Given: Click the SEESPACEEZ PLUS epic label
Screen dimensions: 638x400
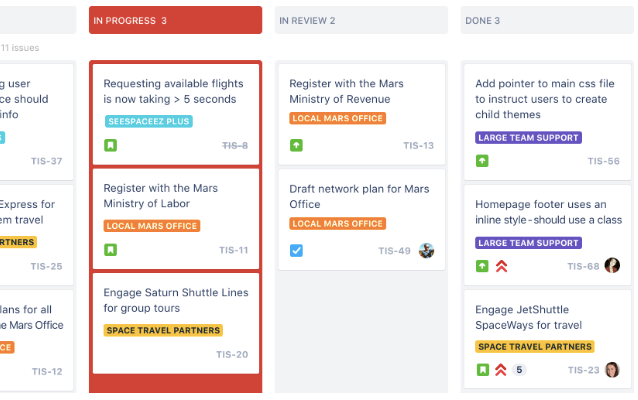Looking at the screenshot, I should tap(149, 121).
